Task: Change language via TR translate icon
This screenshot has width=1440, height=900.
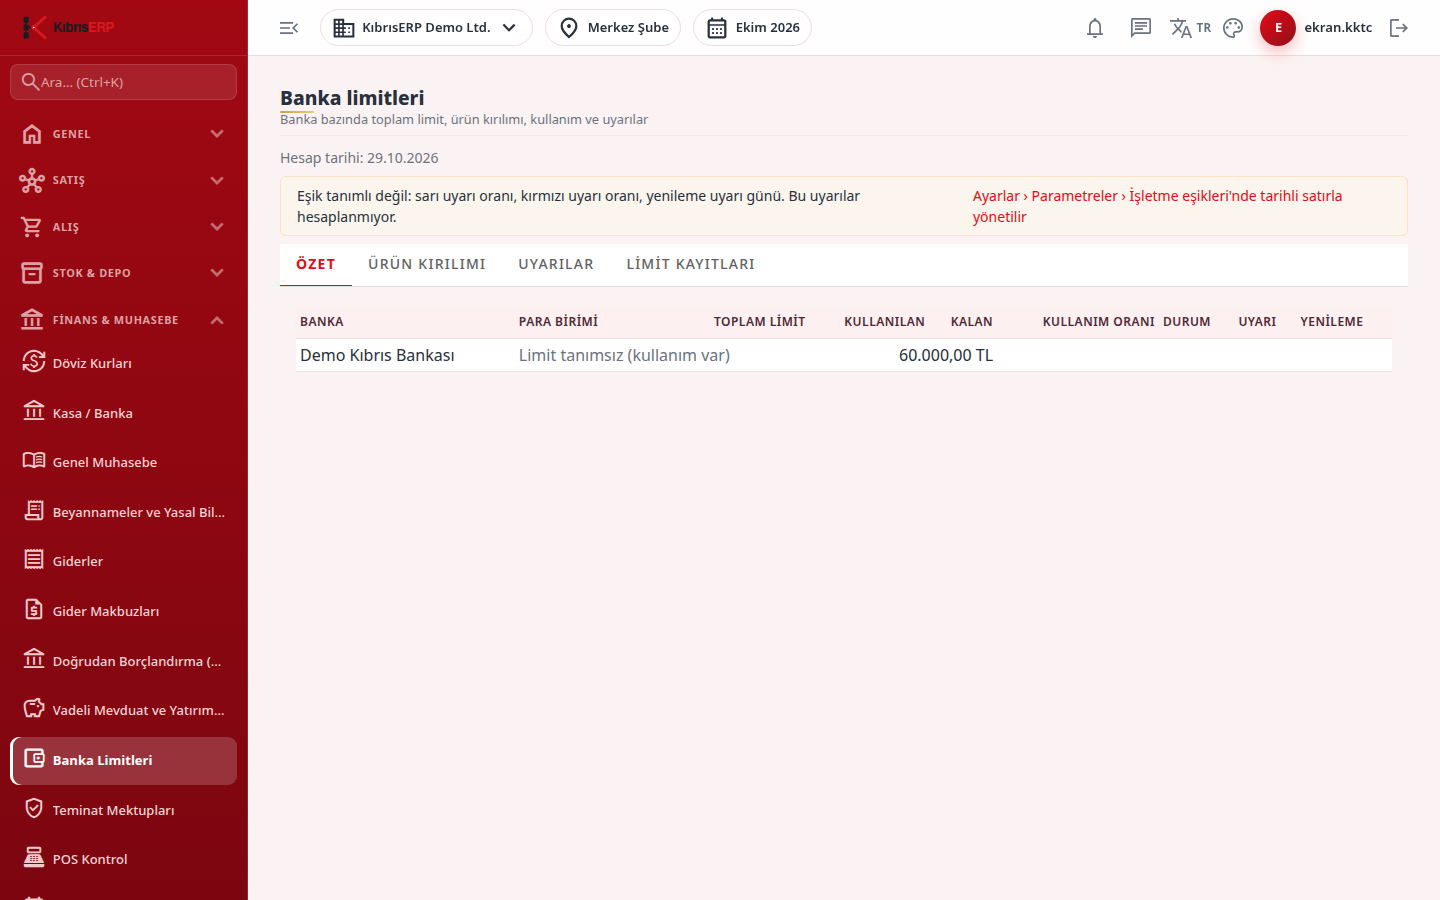Action: coord(1190,28)
